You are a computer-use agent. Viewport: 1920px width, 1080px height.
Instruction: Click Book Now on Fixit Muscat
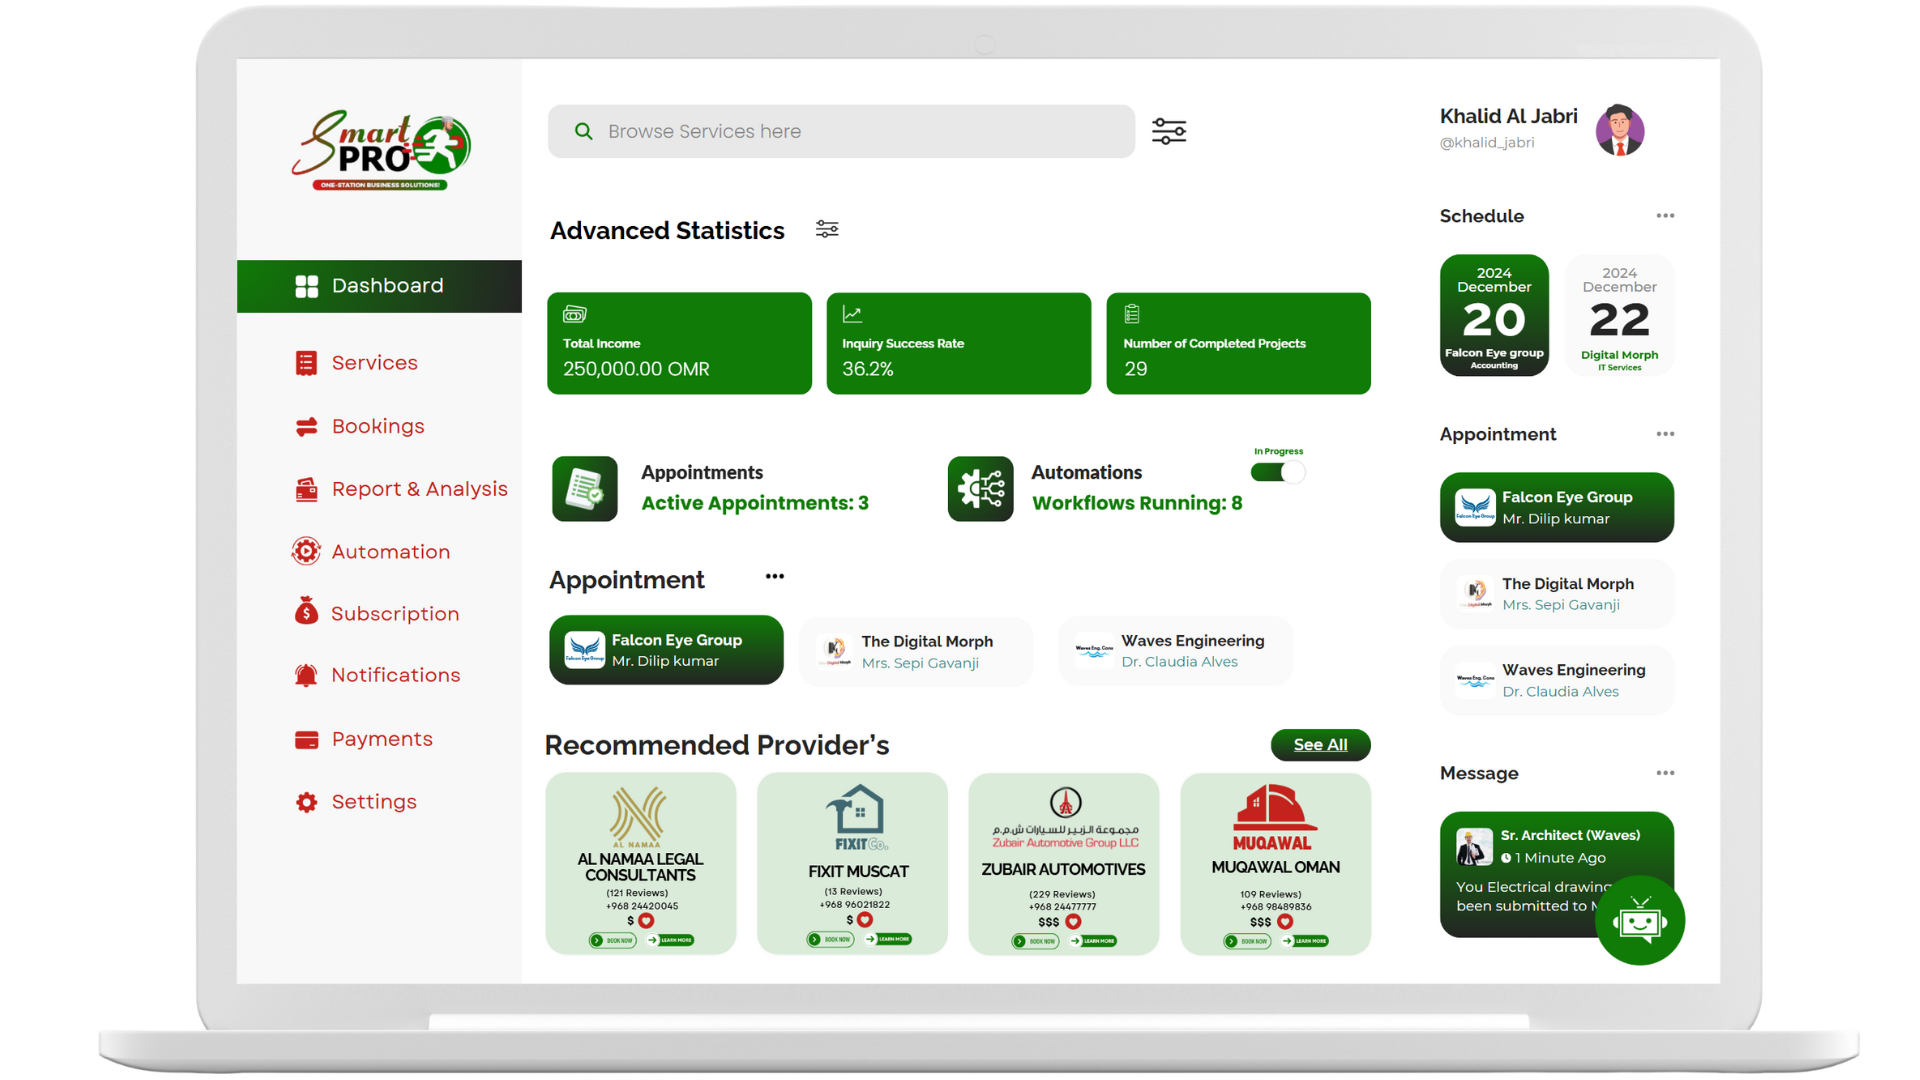[831, 939]
